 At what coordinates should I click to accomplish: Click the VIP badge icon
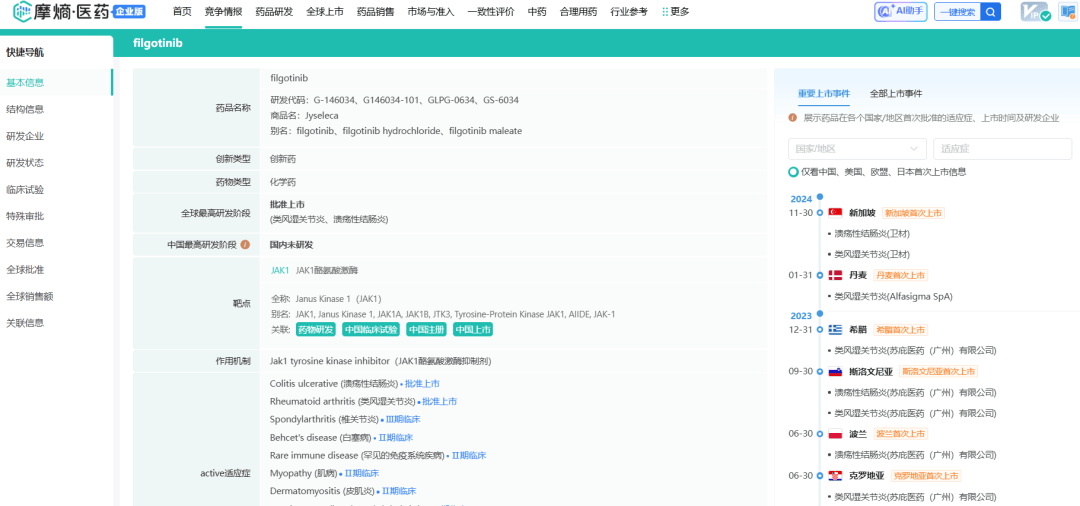click(x=1034, y=12)
